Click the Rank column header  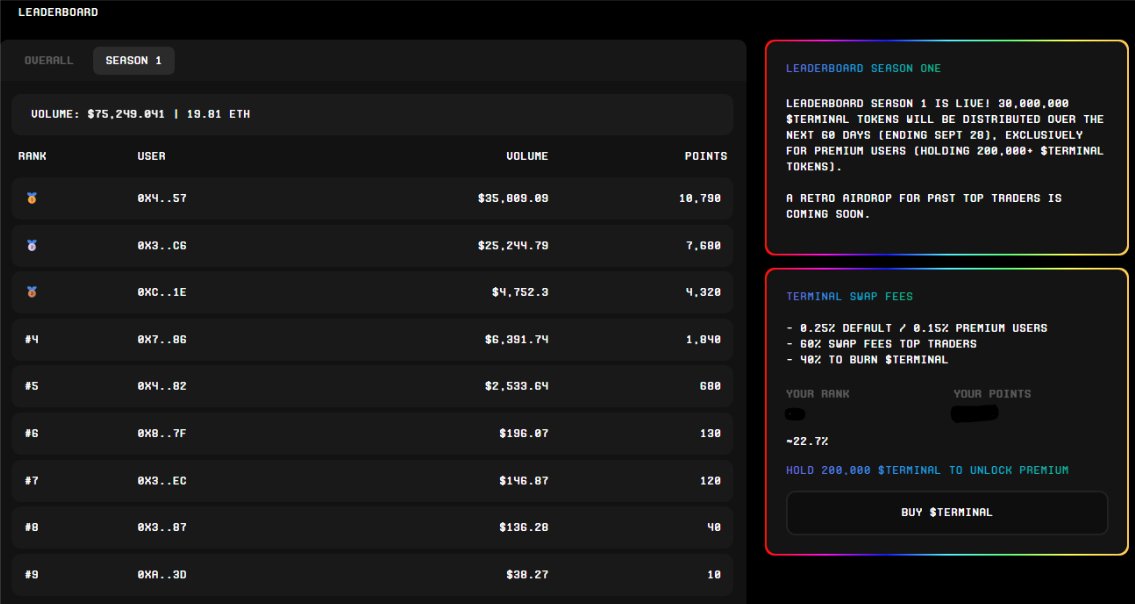point(32,156)
